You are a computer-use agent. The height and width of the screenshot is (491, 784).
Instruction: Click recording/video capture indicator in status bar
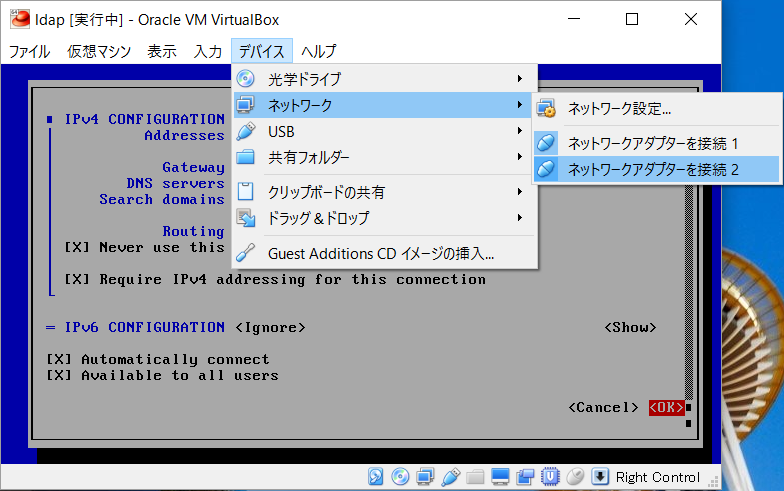click(525, 476)
